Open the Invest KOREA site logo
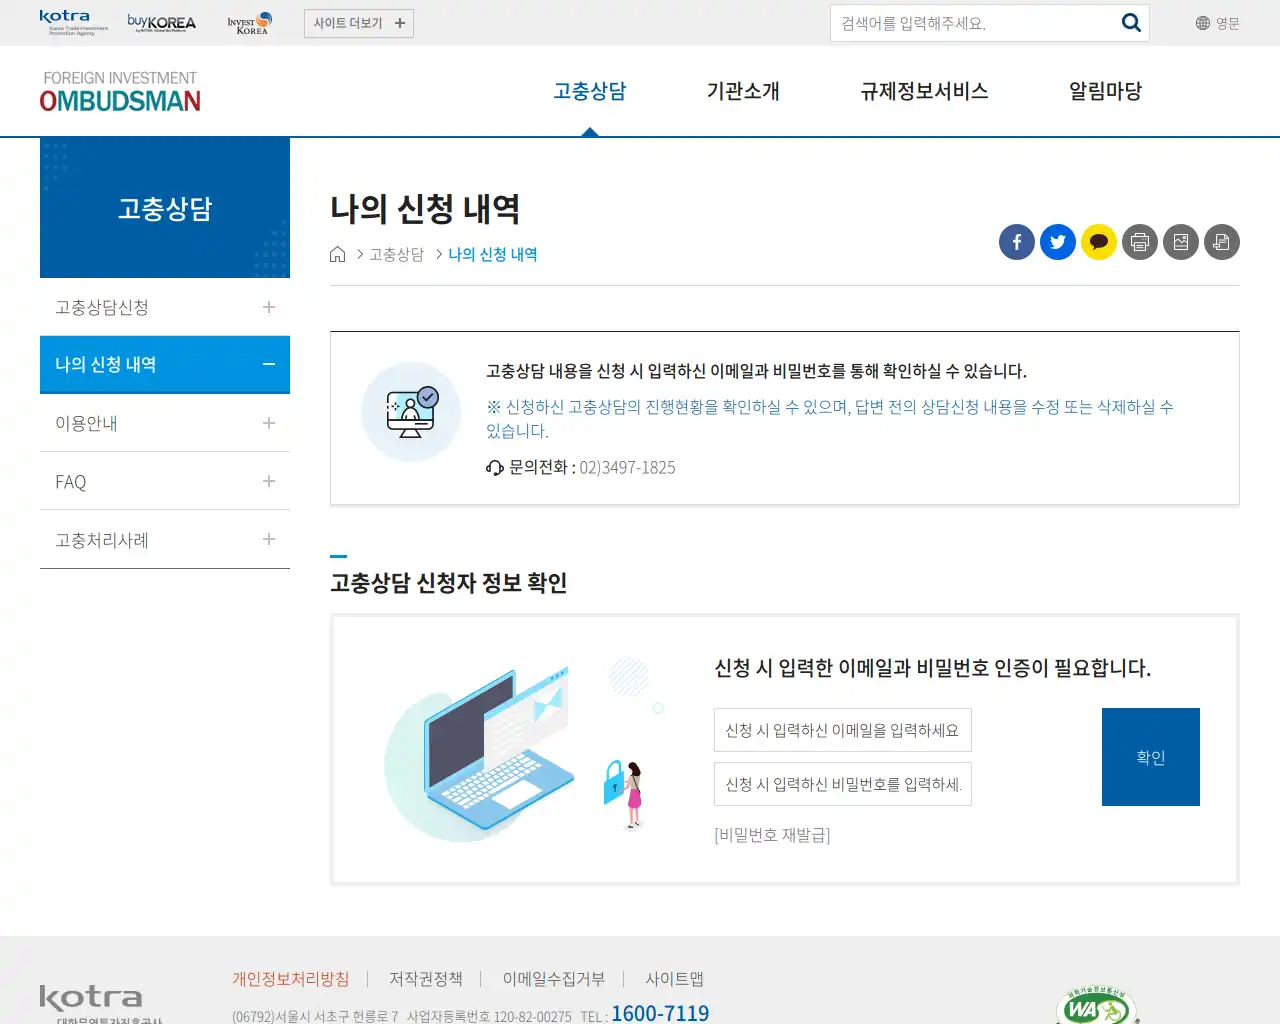1280x1024 pixels. pos(248,22)
